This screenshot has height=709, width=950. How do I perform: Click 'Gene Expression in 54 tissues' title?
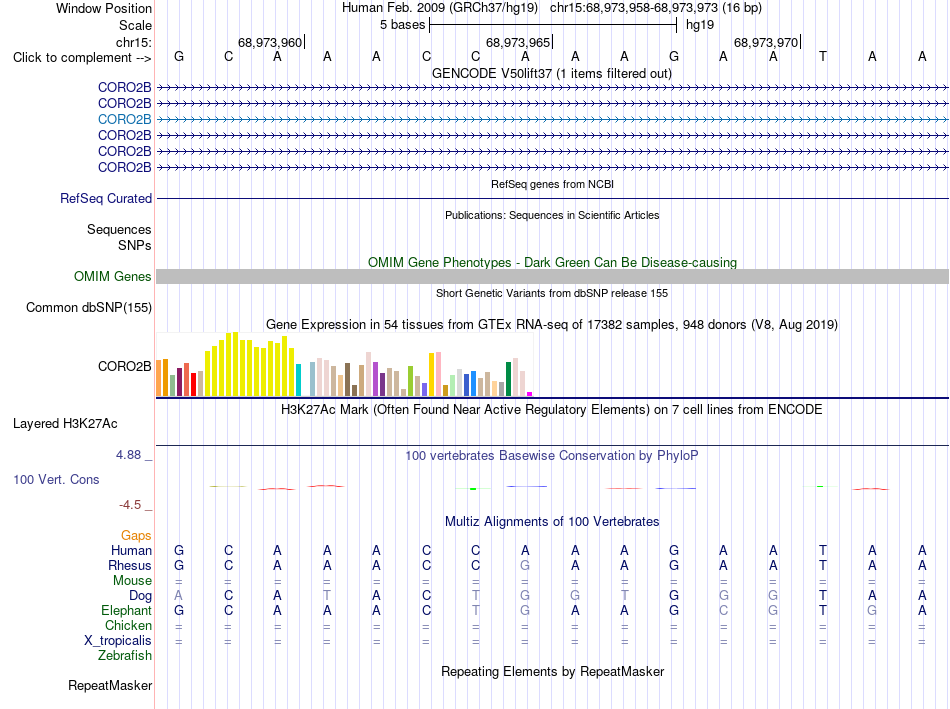(x=552, y=325)
